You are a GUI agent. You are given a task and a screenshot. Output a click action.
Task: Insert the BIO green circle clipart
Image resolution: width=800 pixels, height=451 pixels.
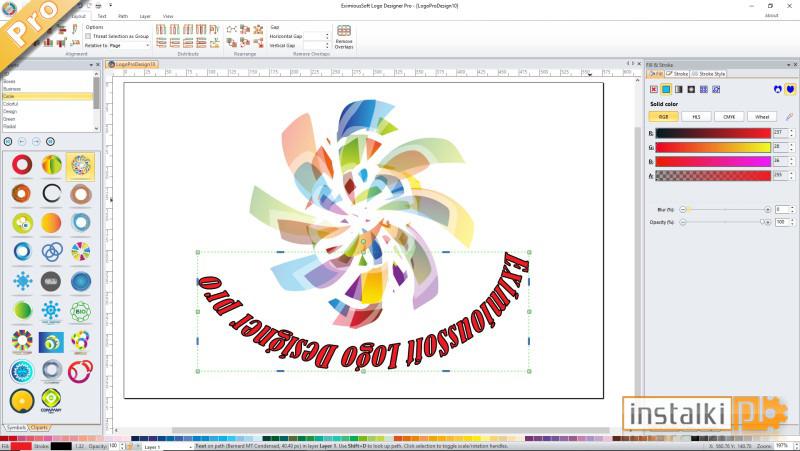pyautogui.click(x=80, y=311)
